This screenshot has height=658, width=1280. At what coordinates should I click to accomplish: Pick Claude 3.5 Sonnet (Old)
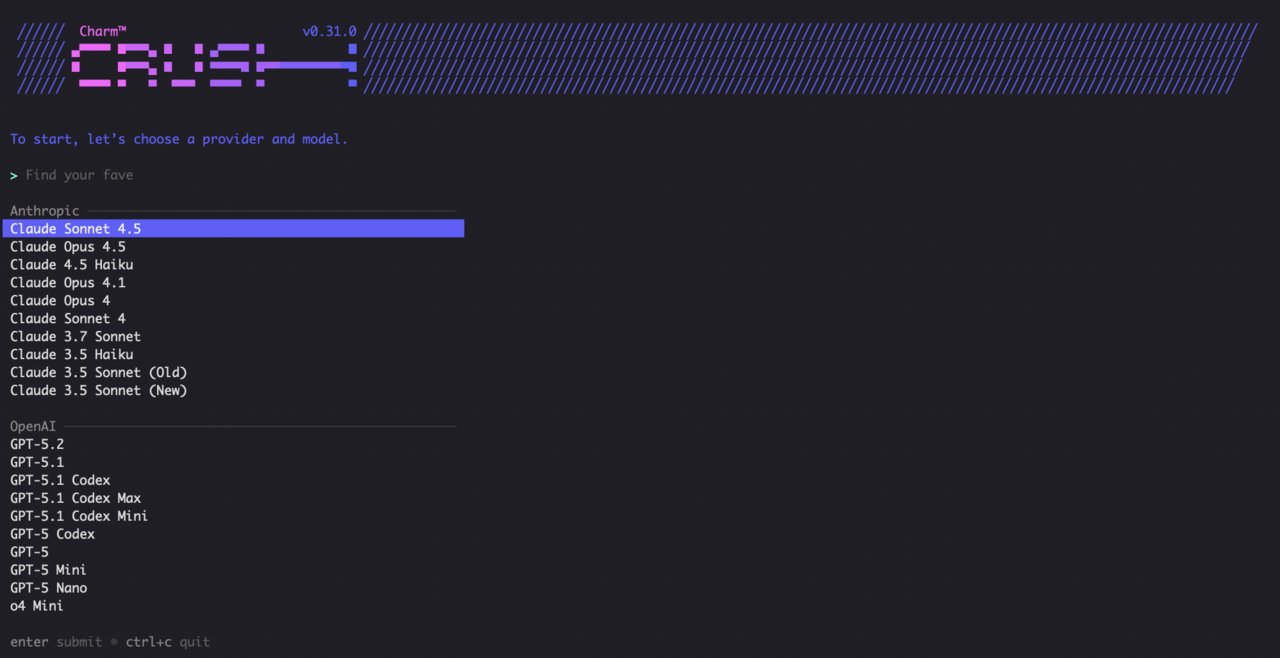(x=99, y=373)
